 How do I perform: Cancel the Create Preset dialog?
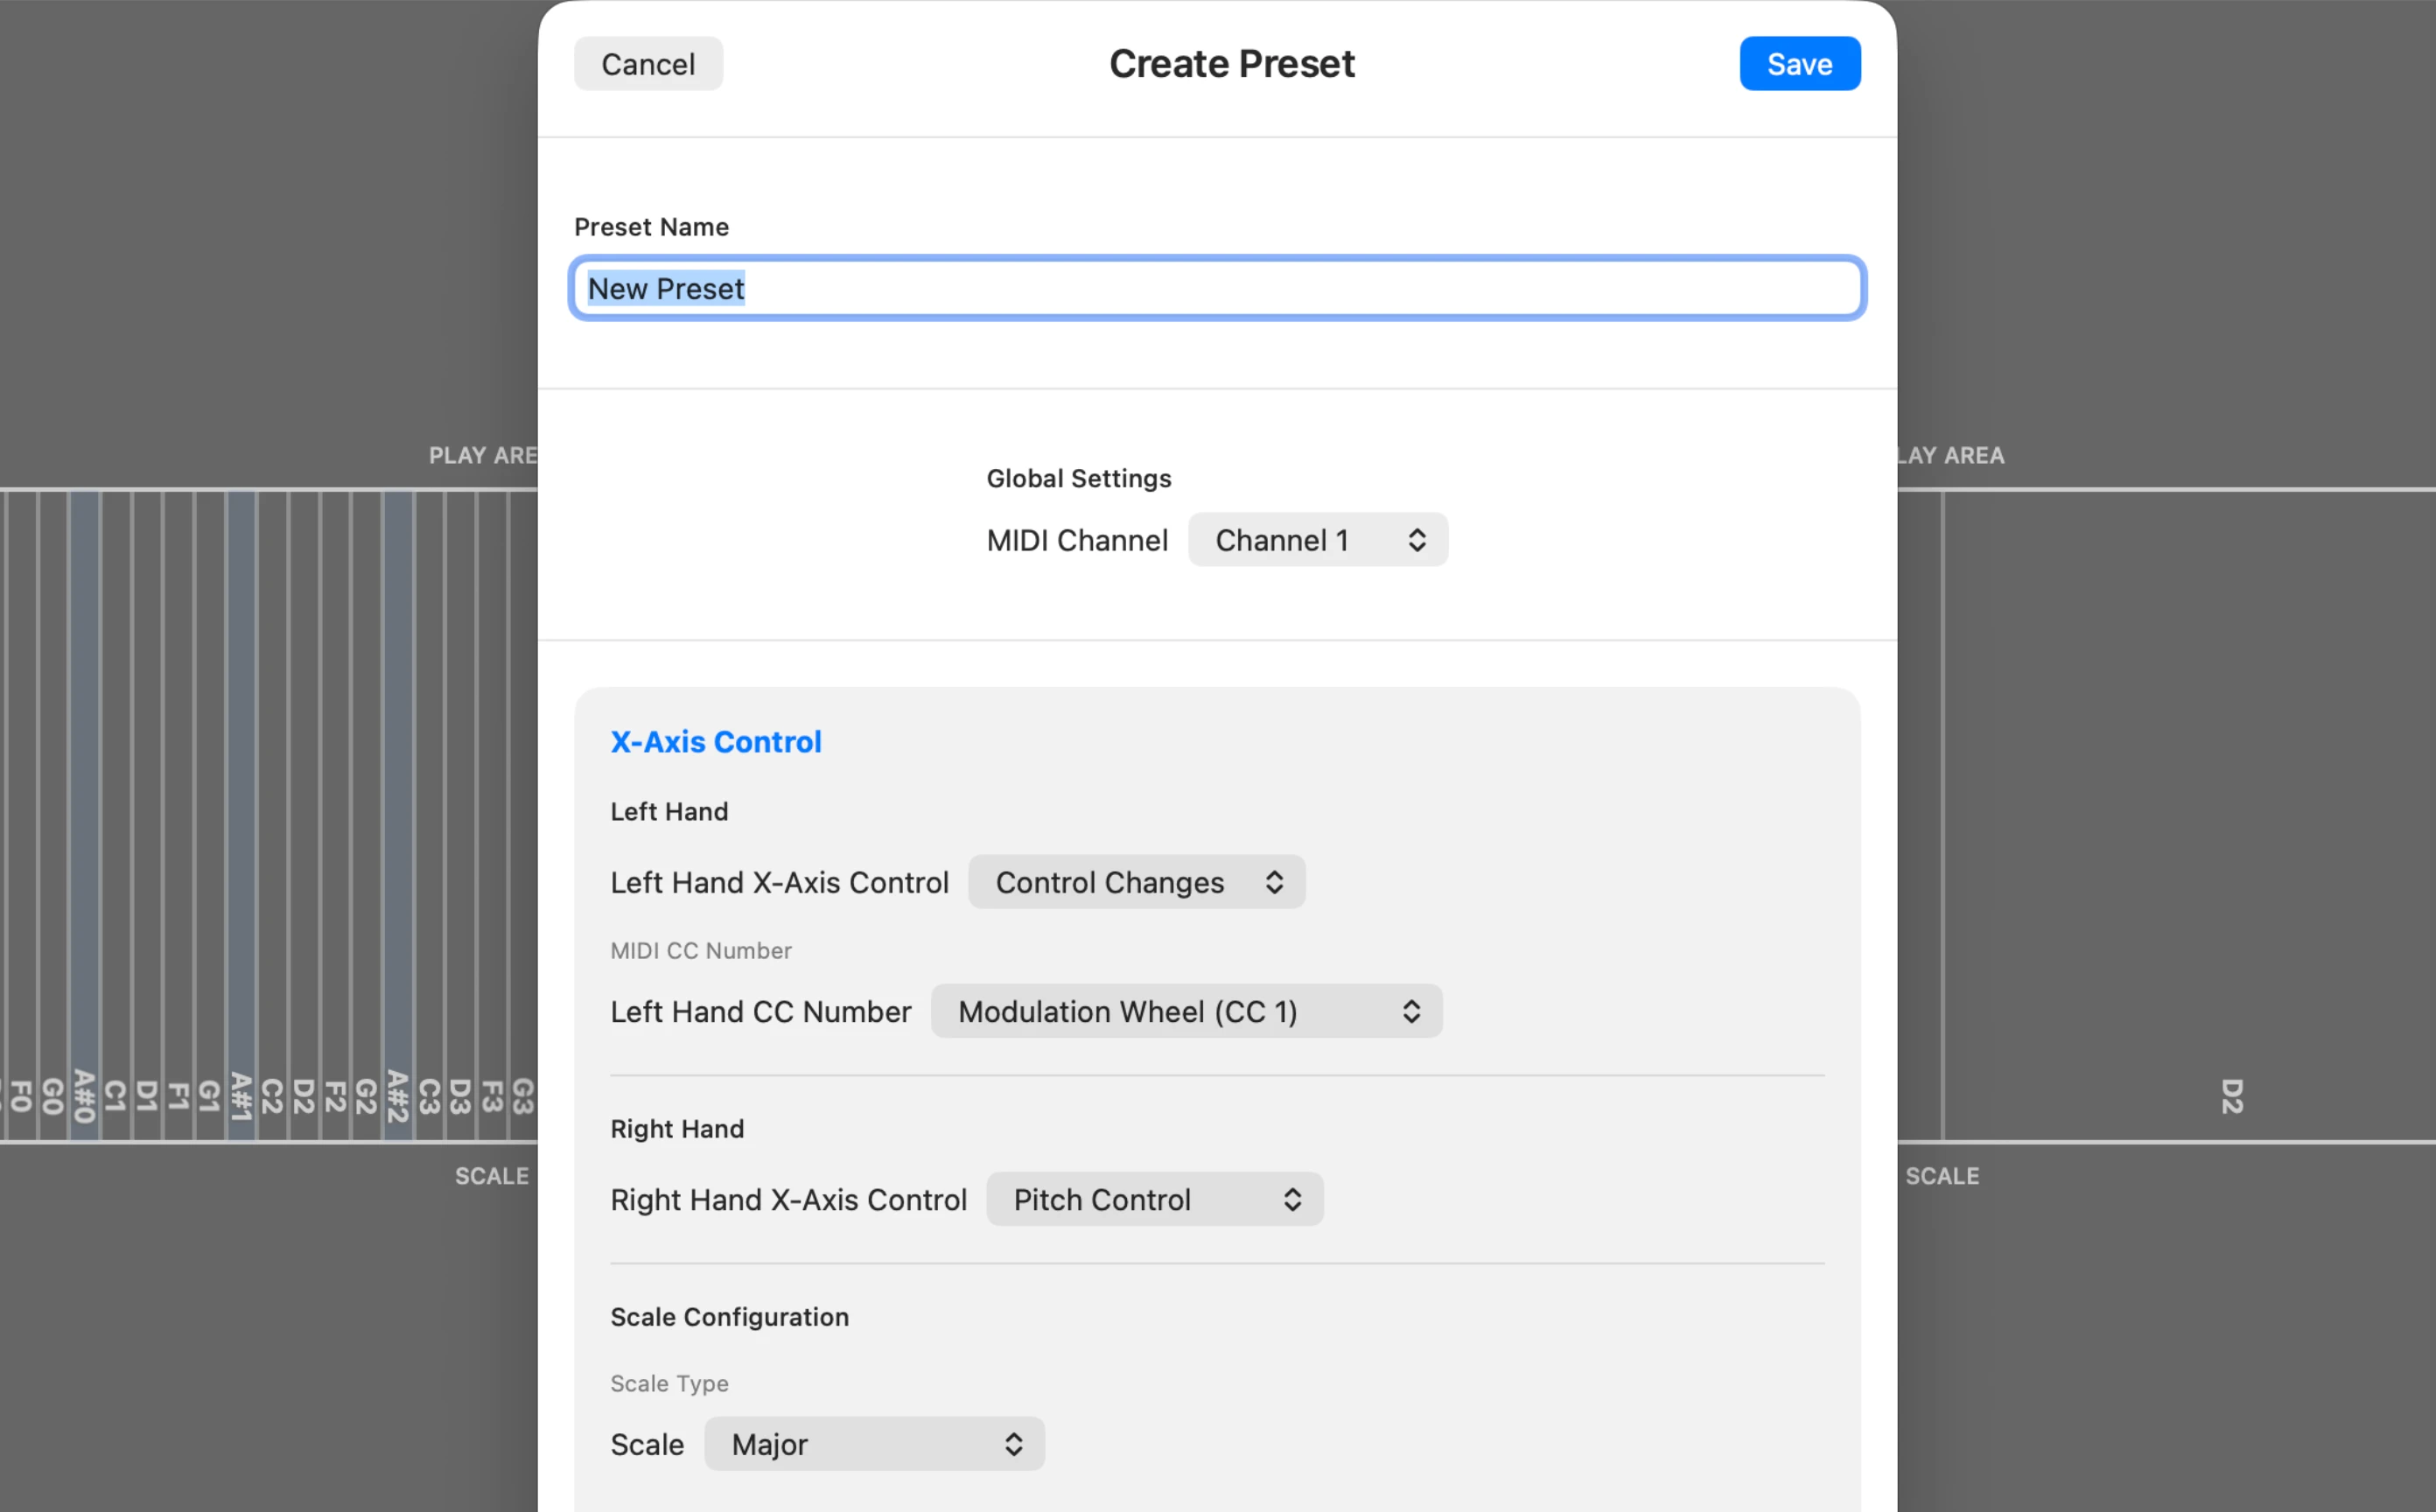pyautogui.click(x=648, y=64)
